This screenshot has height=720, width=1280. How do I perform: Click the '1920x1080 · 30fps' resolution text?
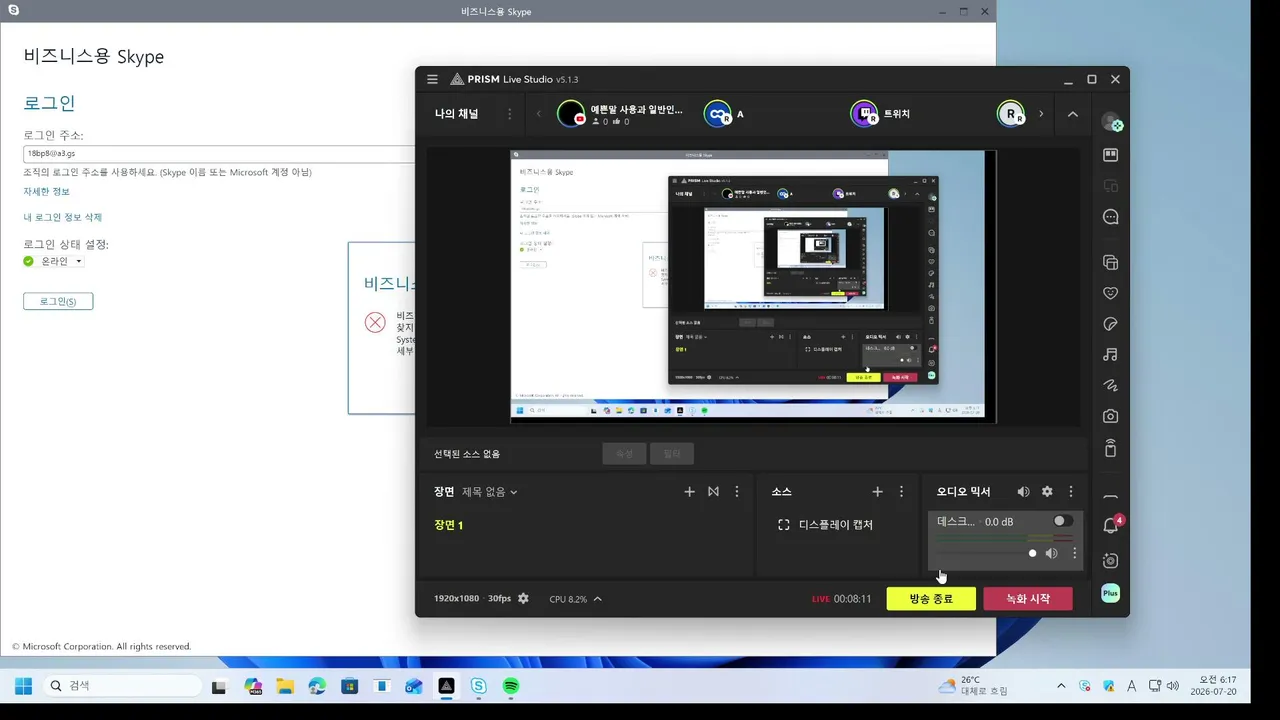tap(472, 599)
